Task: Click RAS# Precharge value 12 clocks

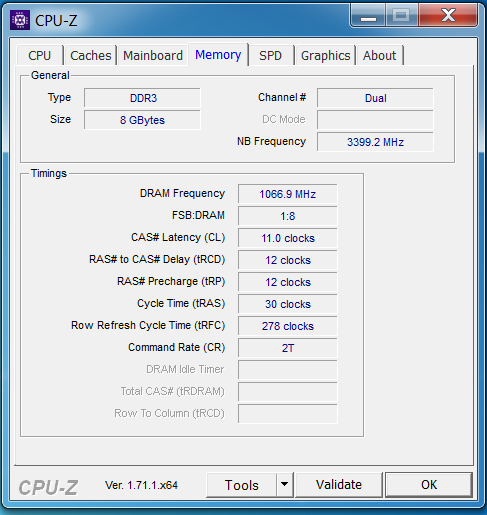Action: coord(288,282)
